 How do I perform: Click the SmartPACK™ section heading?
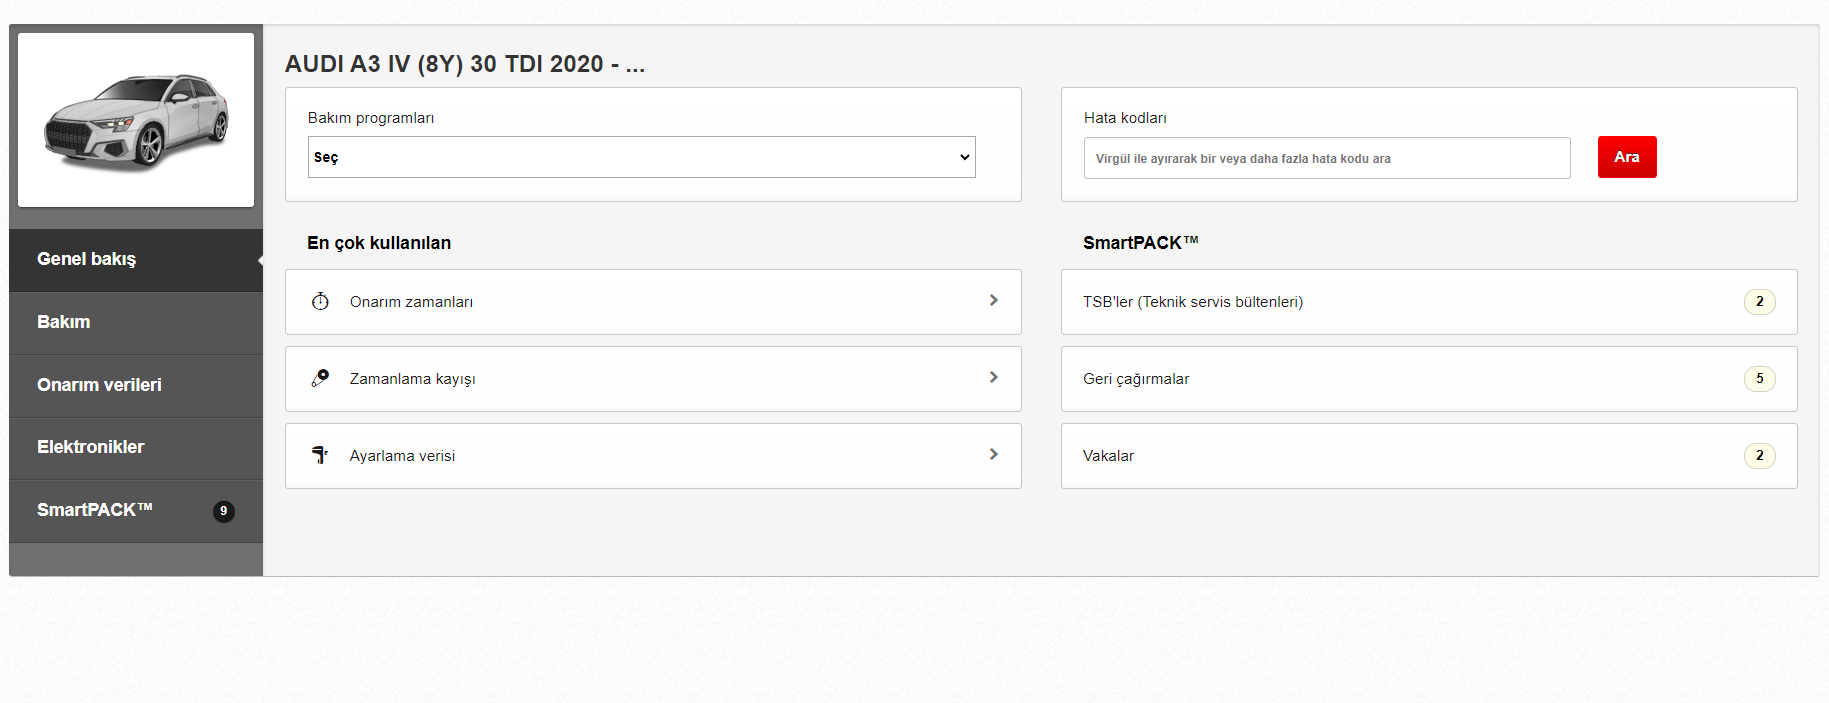coord(1140,243)
